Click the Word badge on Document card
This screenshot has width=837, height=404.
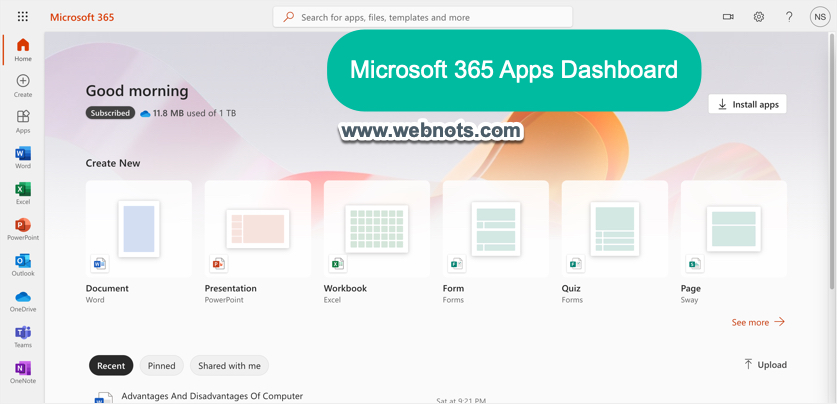(99, 263)
